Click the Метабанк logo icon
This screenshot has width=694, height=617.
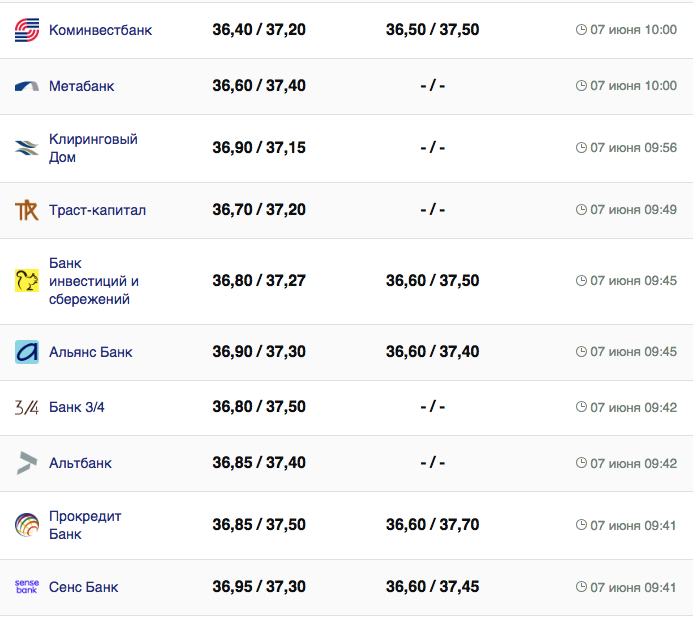27,86
